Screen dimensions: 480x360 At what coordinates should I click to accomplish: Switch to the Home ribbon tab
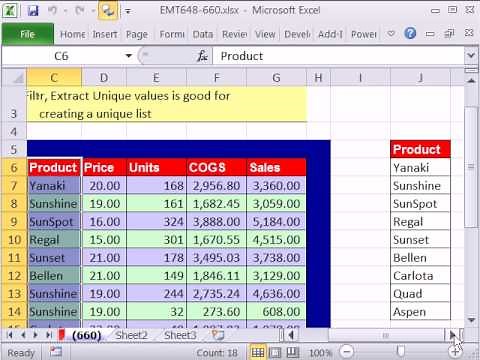(x=72, y=34)
